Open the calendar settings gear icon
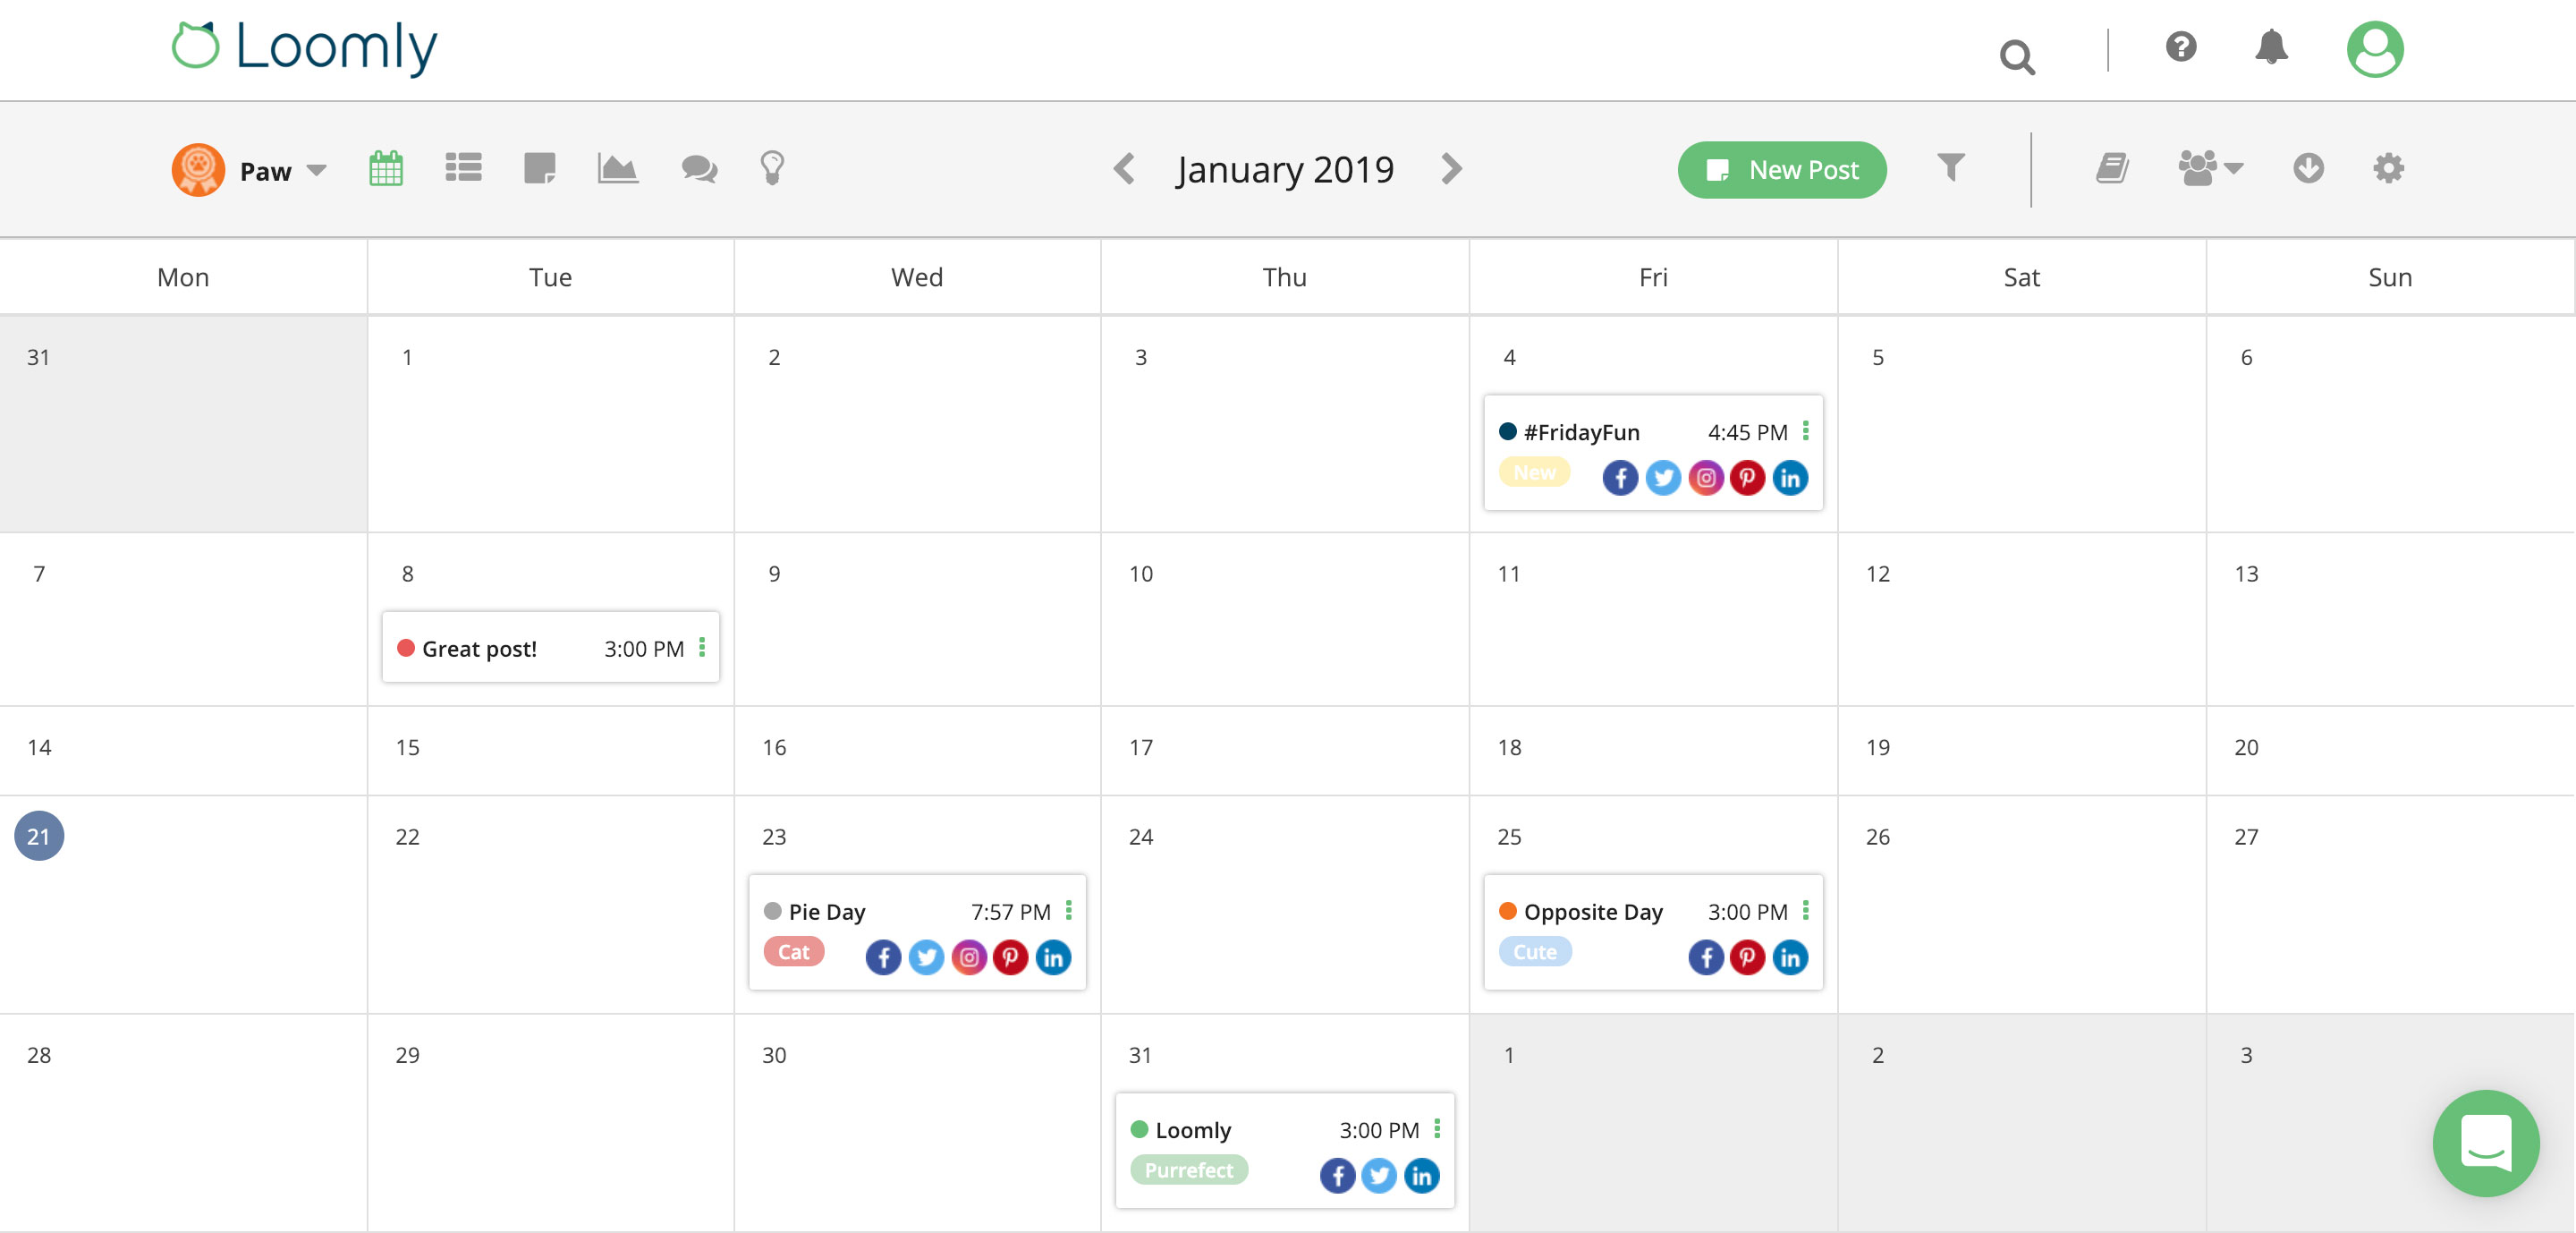2576x1233 pixels. pos(2386,168)
